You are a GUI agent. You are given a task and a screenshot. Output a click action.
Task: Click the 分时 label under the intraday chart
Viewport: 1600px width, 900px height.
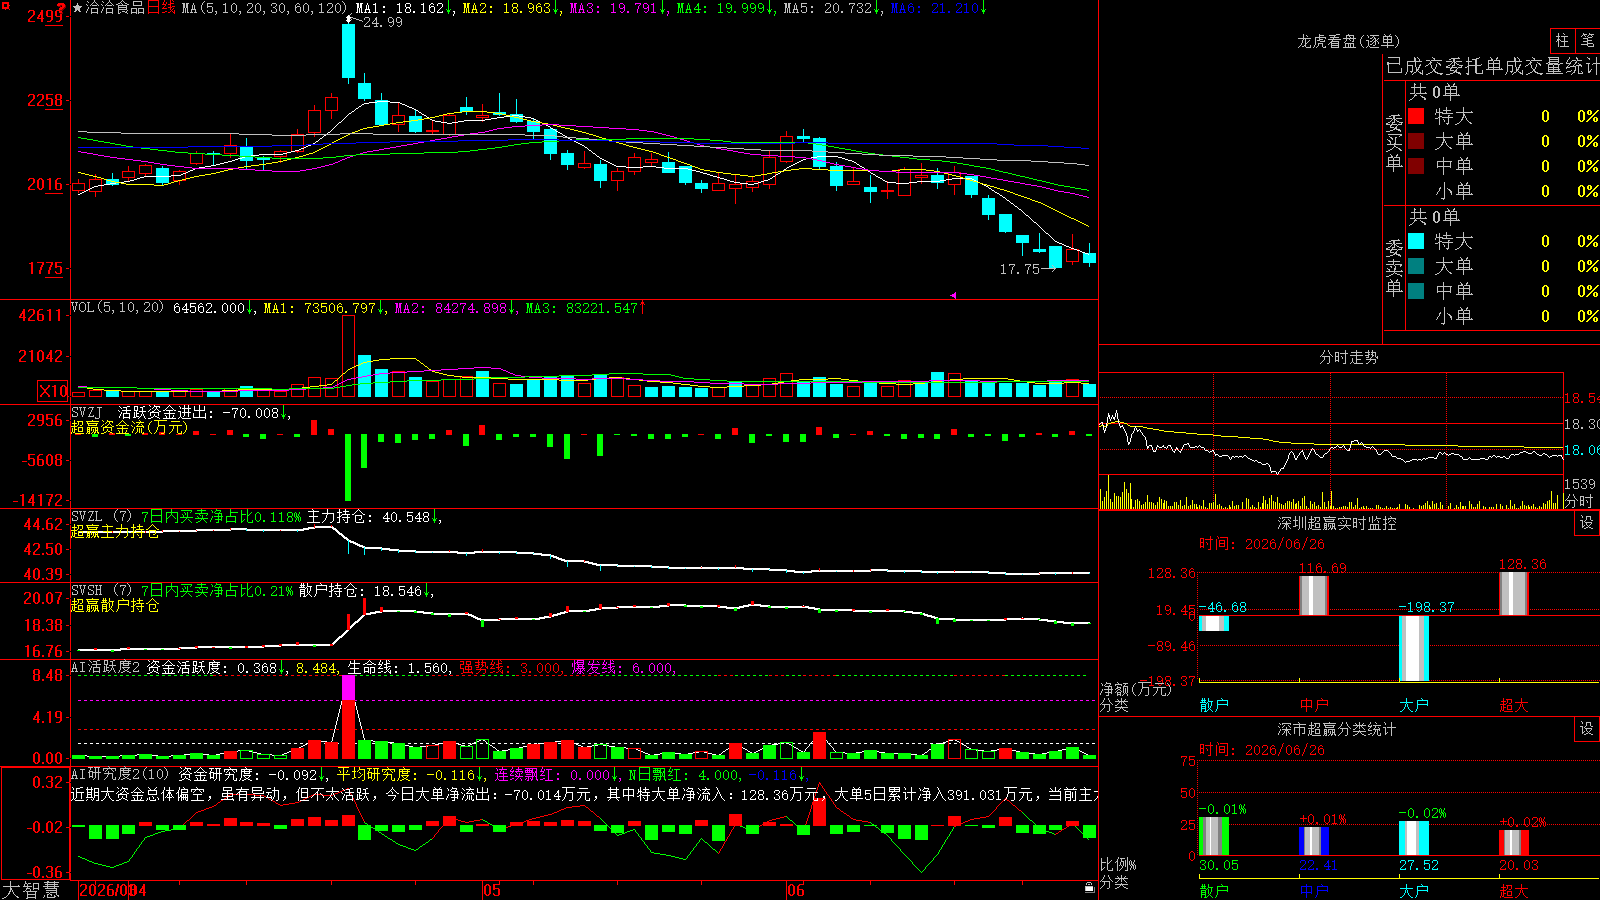click(1578, 501)
